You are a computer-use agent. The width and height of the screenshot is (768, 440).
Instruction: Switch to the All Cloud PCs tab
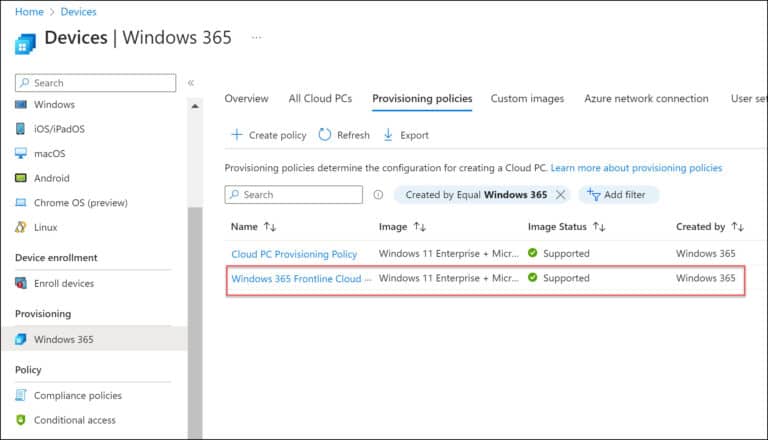[x=320, y=98]
